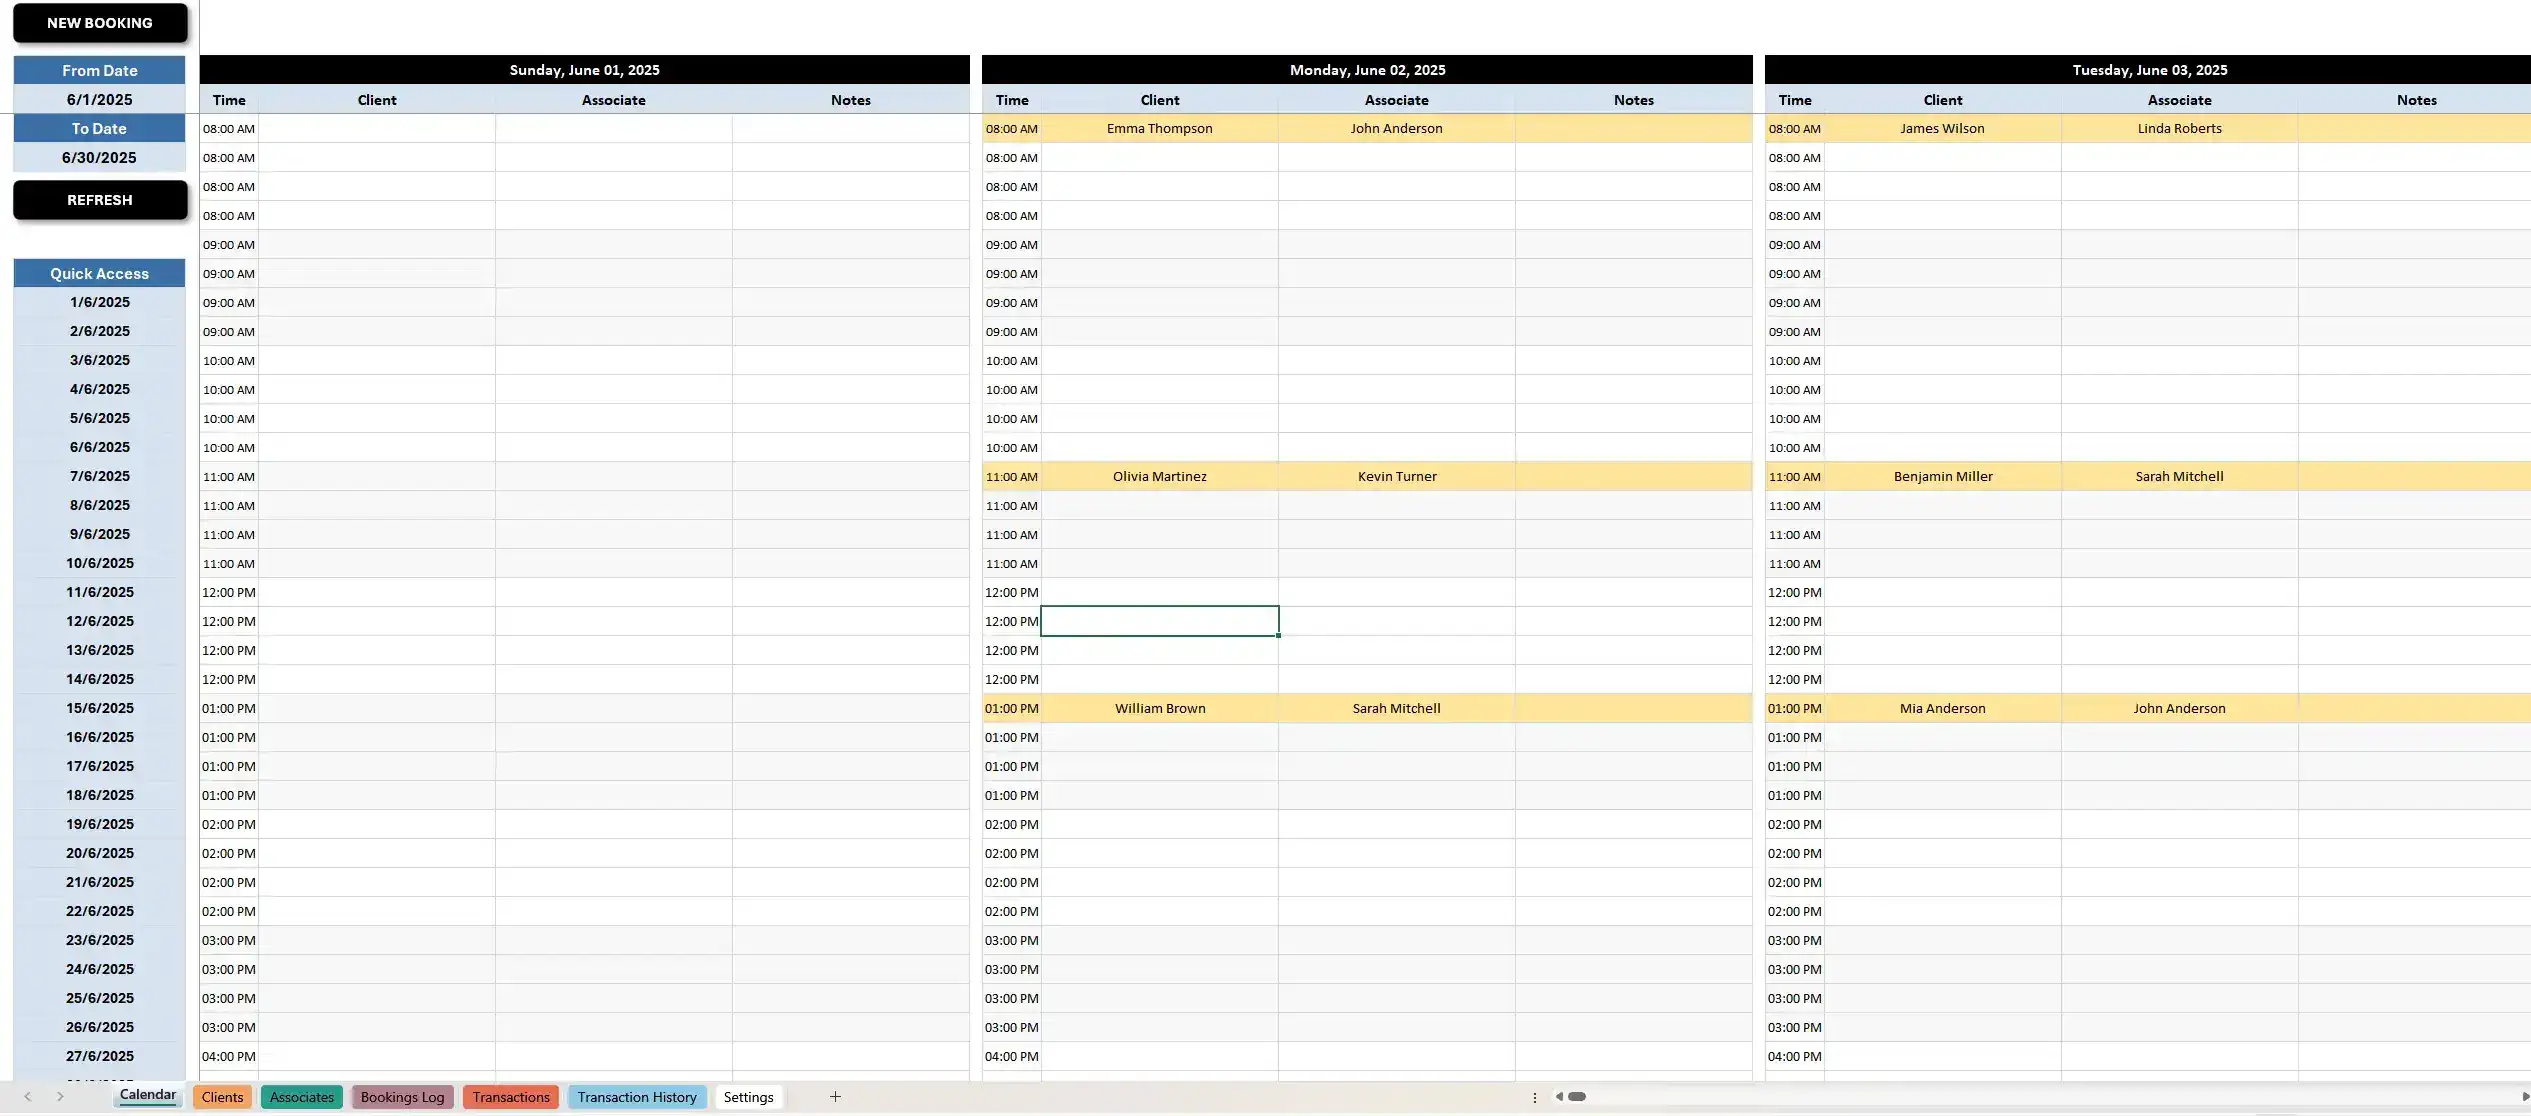
Task: Select the James Wilson client cell
Action: [1943, 128]
